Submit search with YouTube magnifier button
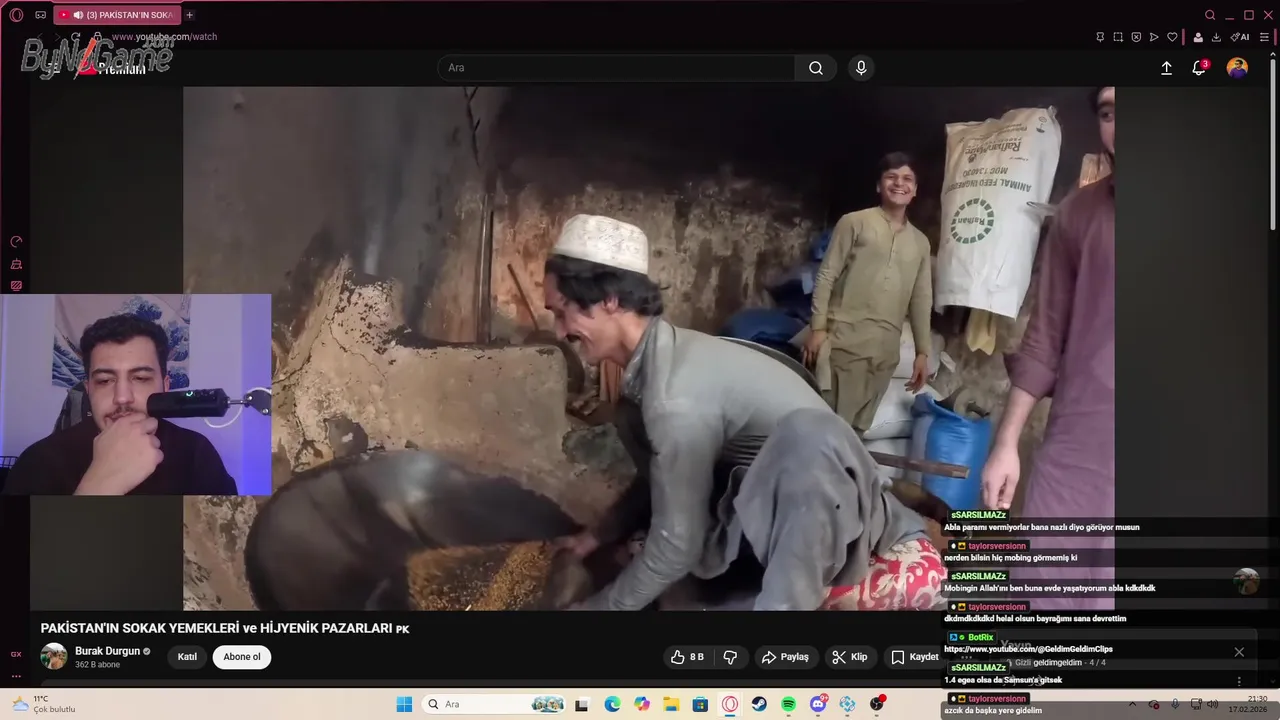This screenshot has height=720, width=1280. coord(816,68)
